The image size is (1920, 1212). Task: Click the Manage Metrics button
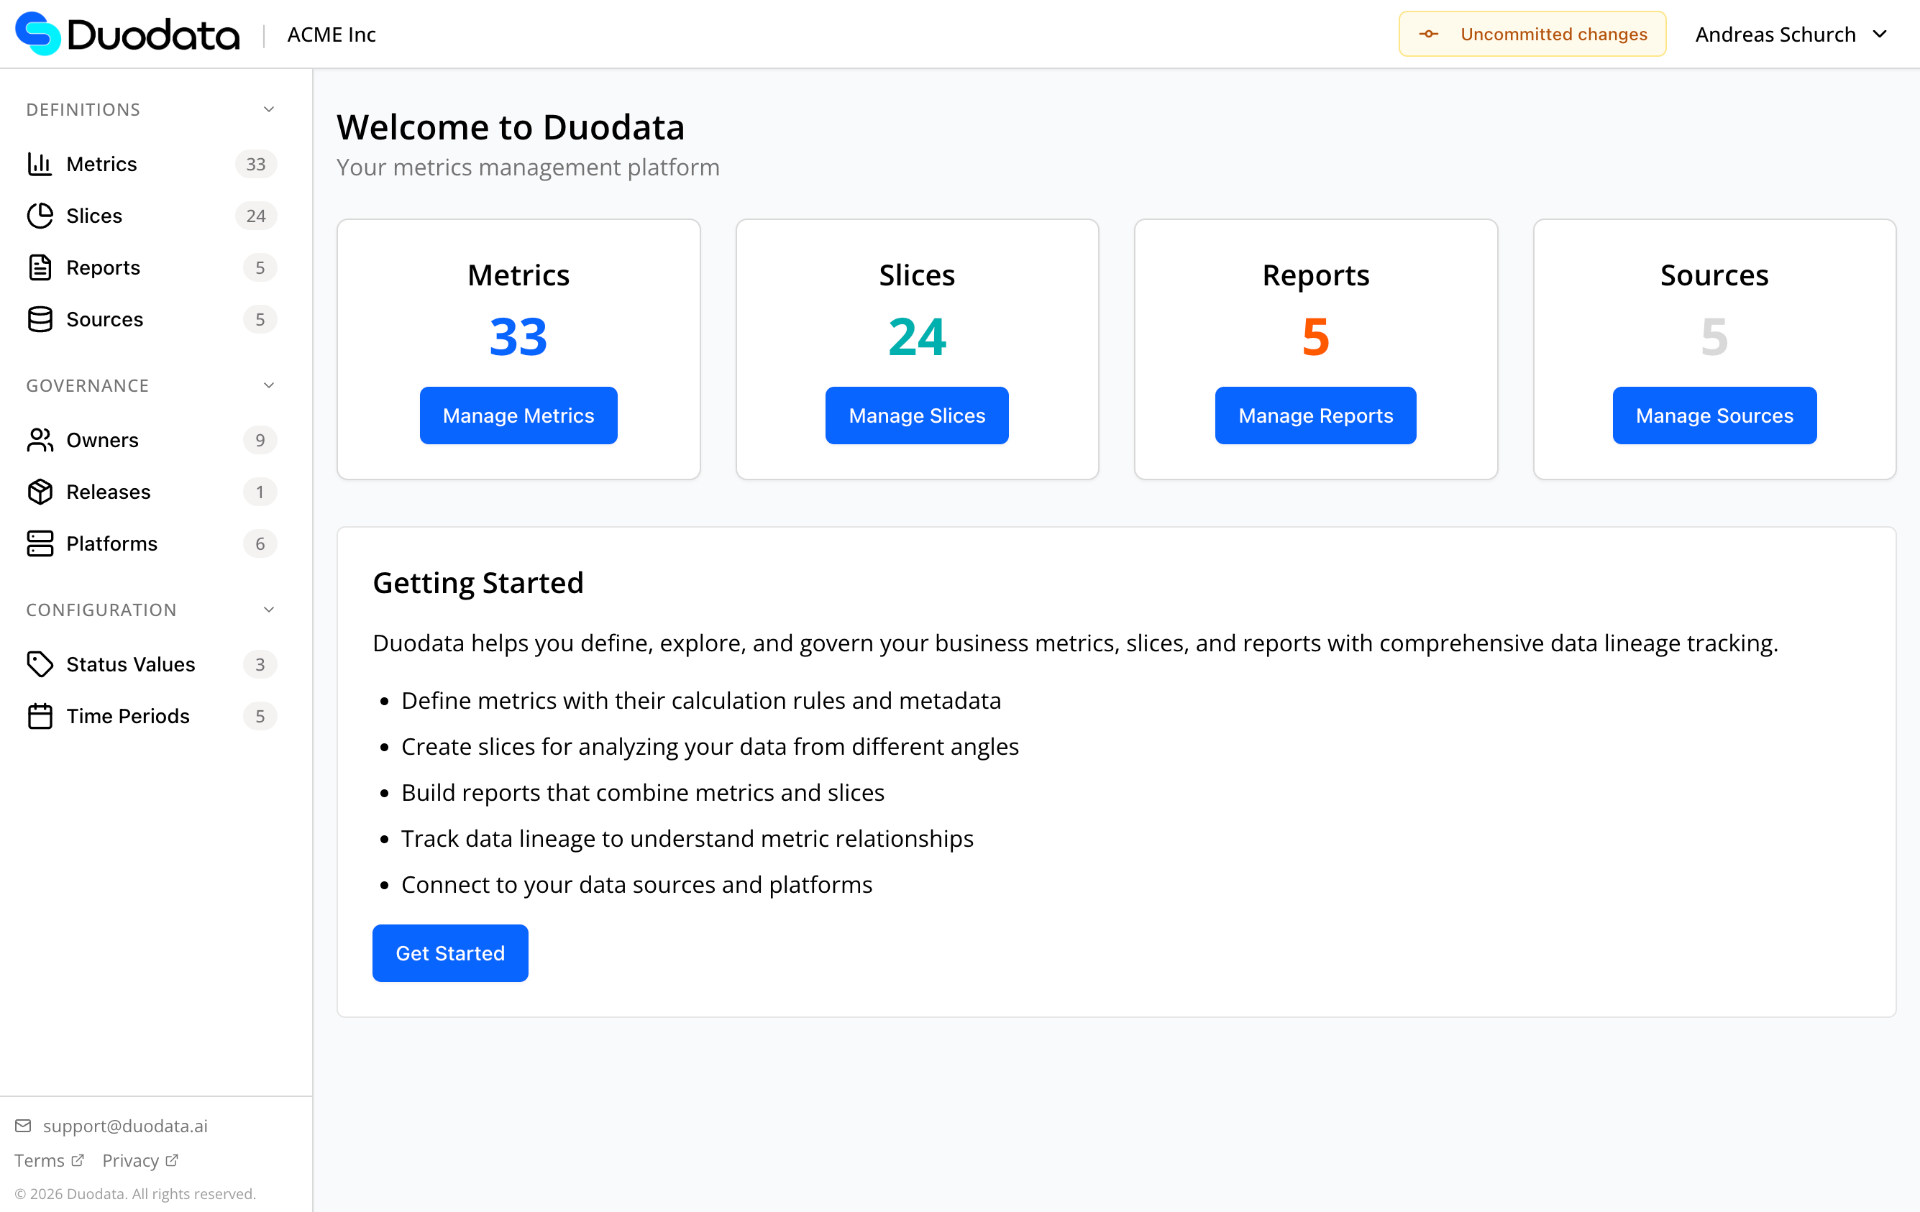(518, 415)
